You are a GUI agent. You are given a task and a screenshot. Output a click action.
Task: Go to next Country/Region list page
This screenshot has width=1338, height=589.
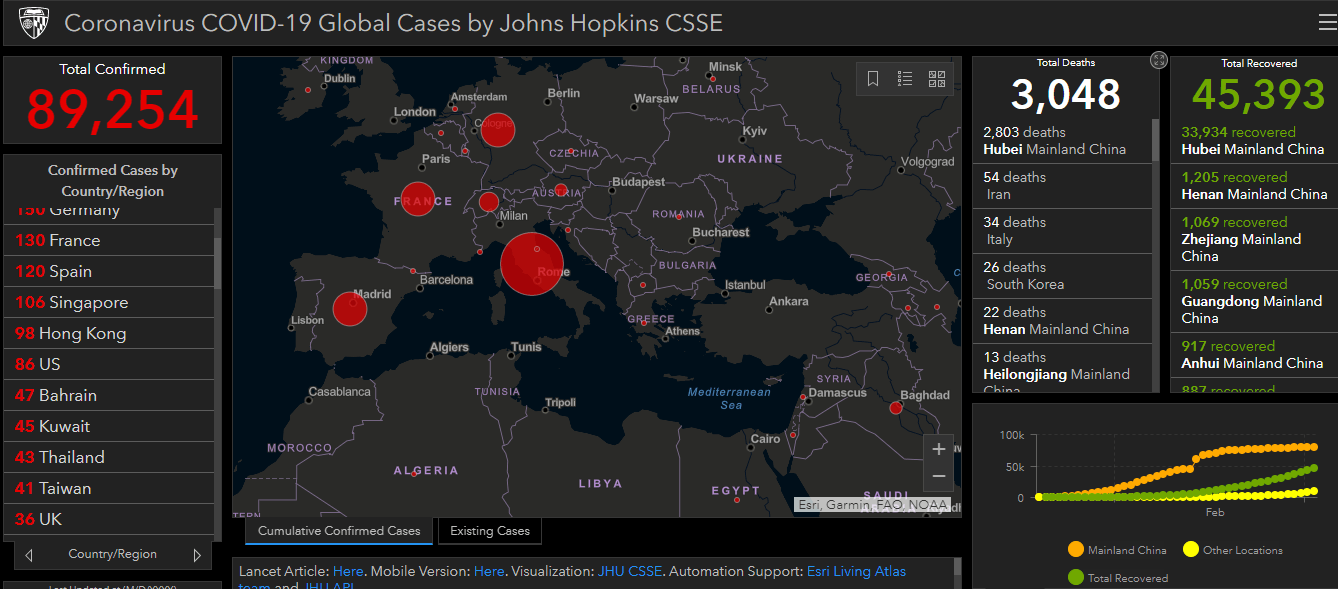point(197,554)
